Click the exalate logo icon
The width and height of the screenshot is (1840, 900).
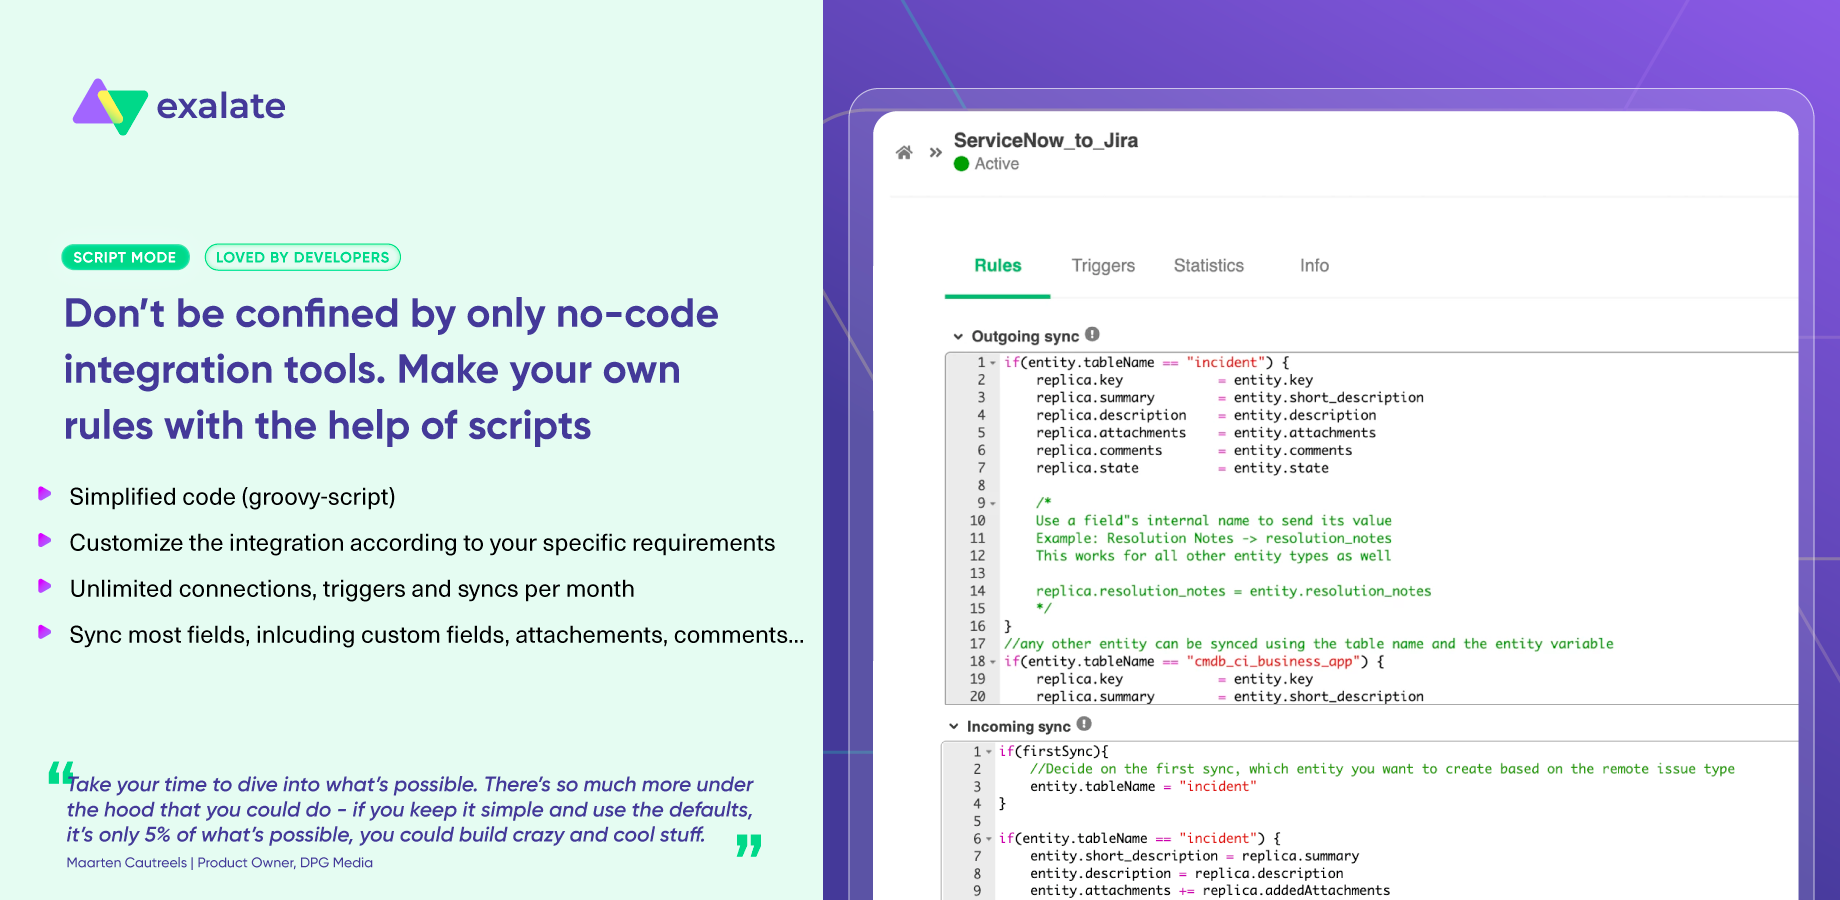click(x=110, y=106)
